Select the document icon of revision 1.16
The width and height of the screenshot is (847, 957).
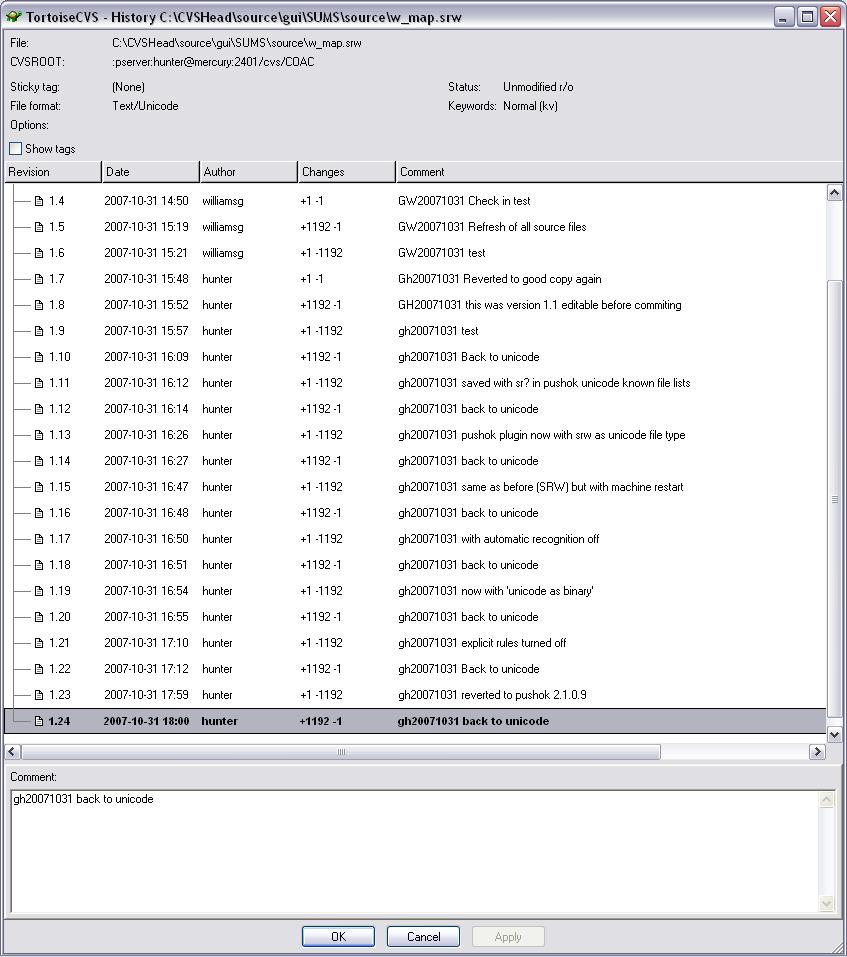(39, 513)
